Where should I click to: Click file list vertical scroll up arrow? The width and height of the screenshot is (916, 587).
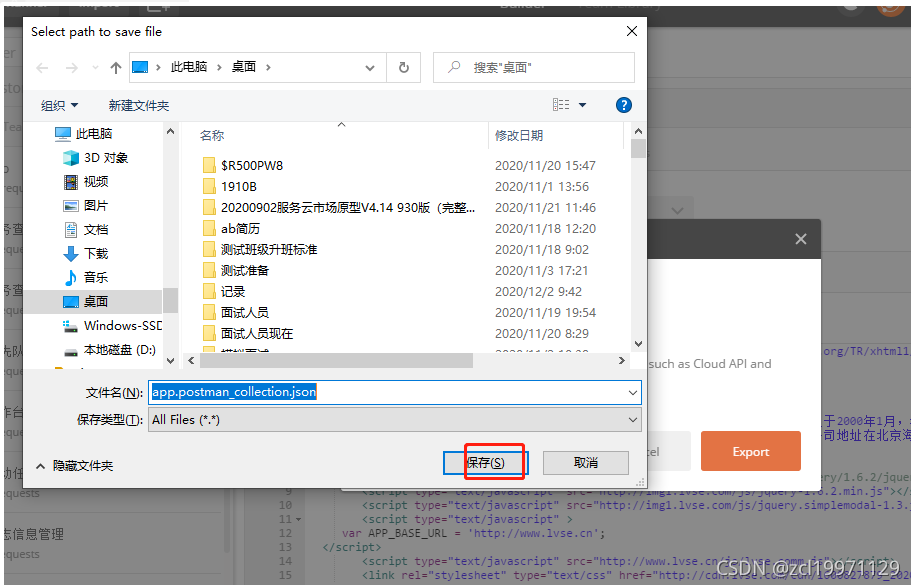point(638,131)
